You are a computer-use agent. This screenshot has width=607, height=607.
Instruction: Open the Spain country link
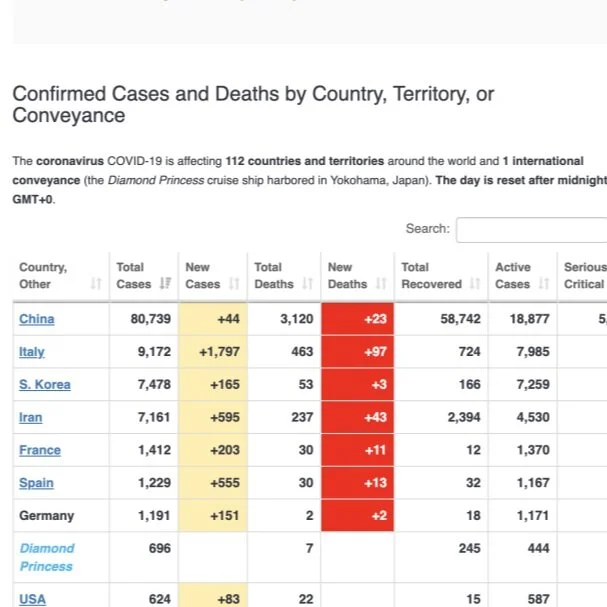36,483
